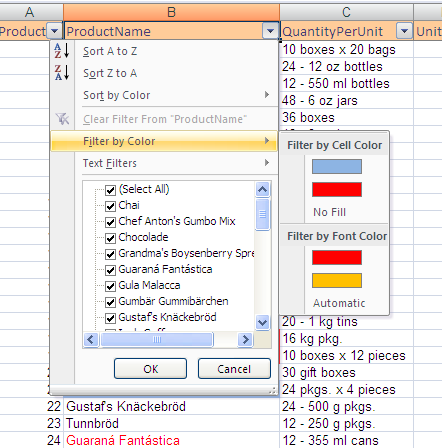Click the Clear Filter funnel icon

[62, 119]
